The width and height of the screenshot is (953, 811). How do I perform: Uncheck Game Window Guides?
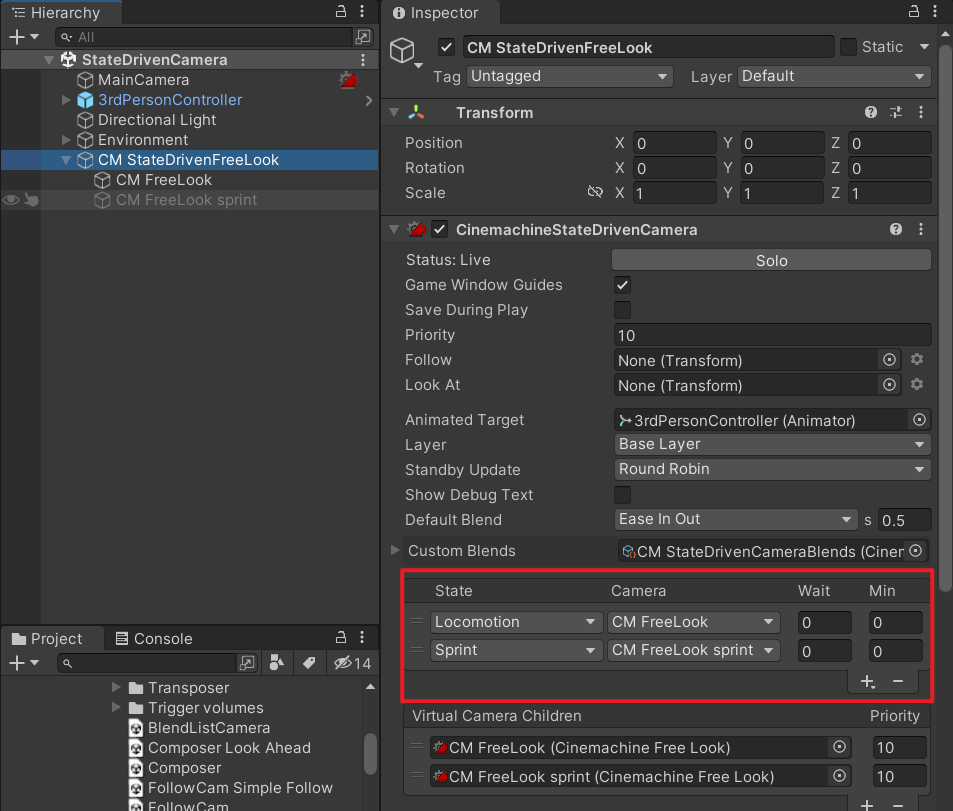(622, 285)
